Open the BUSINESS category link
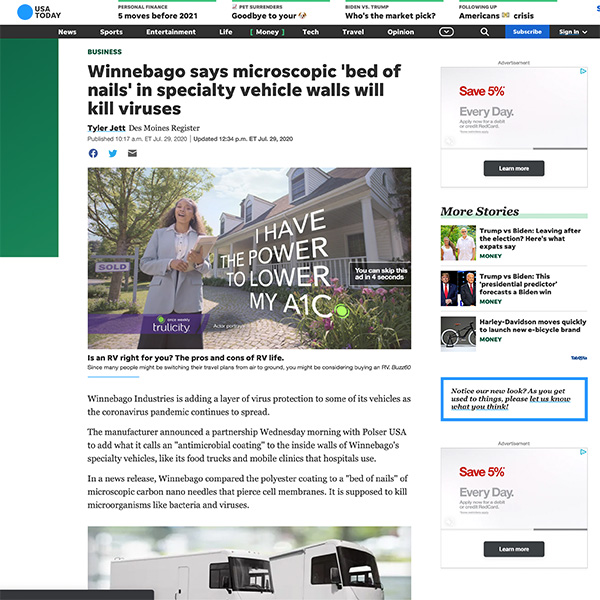This screenshot has width=600, height=600. 105,51
